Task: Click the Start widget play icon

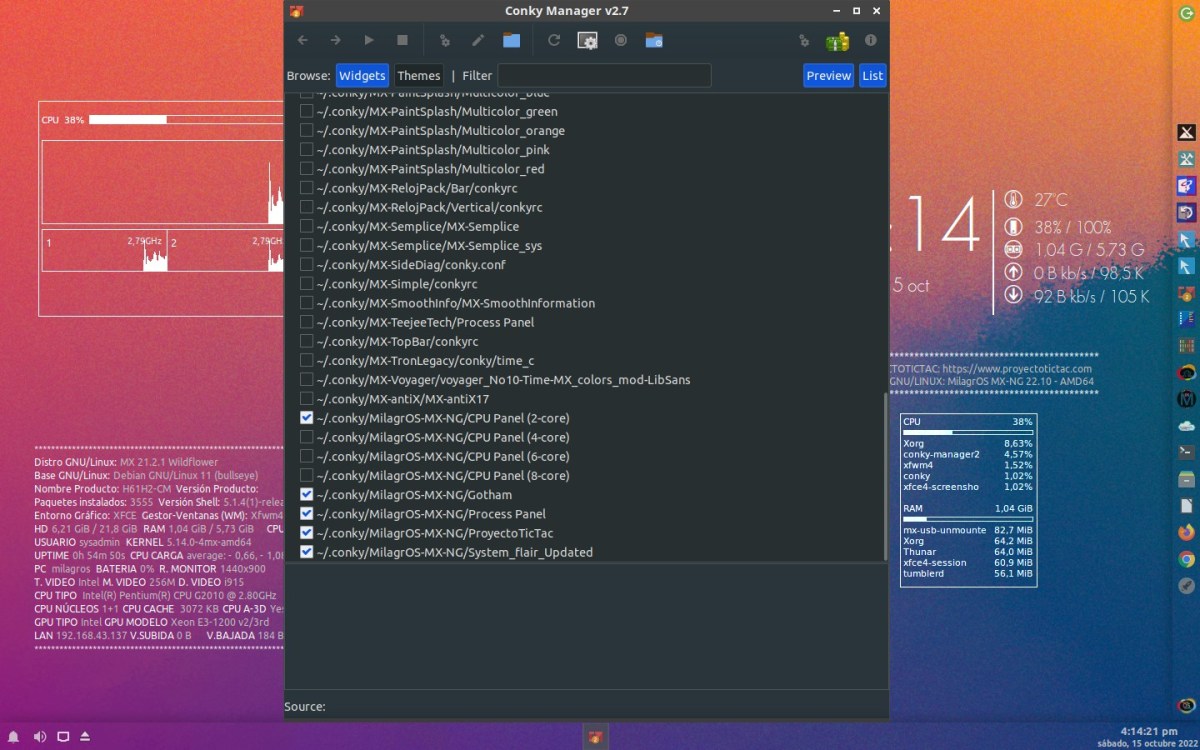Action: point(369,40)
